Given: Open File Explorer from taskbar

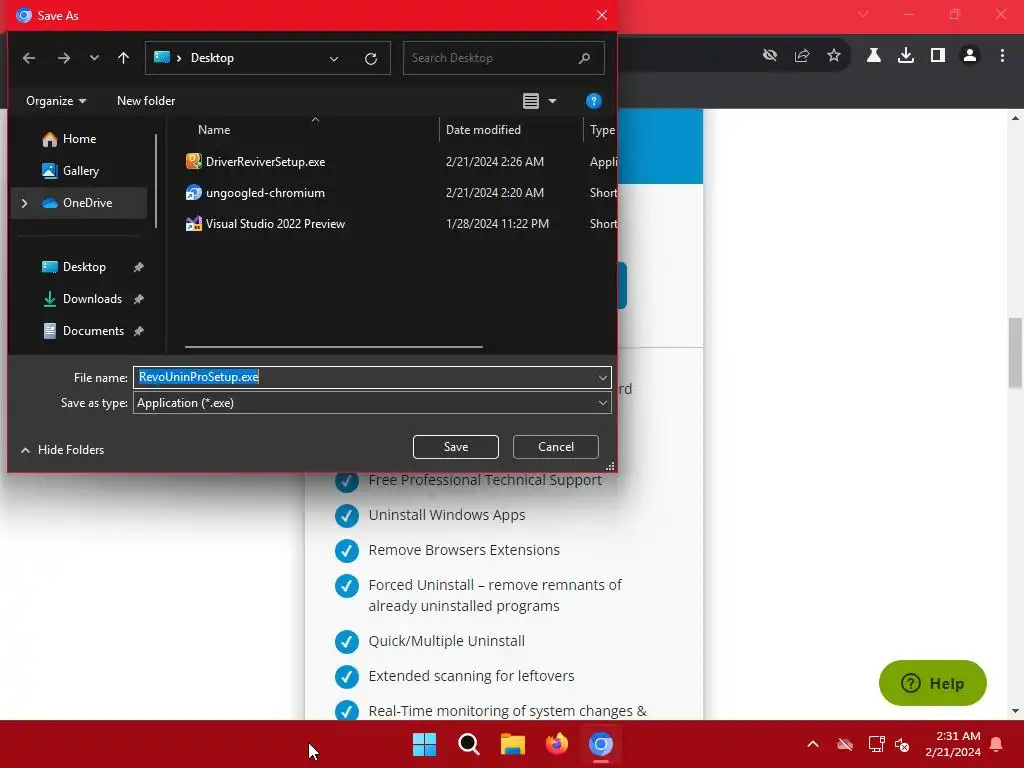Looking at the screenshot, I should pyautogui.click(x=513, y=744).
